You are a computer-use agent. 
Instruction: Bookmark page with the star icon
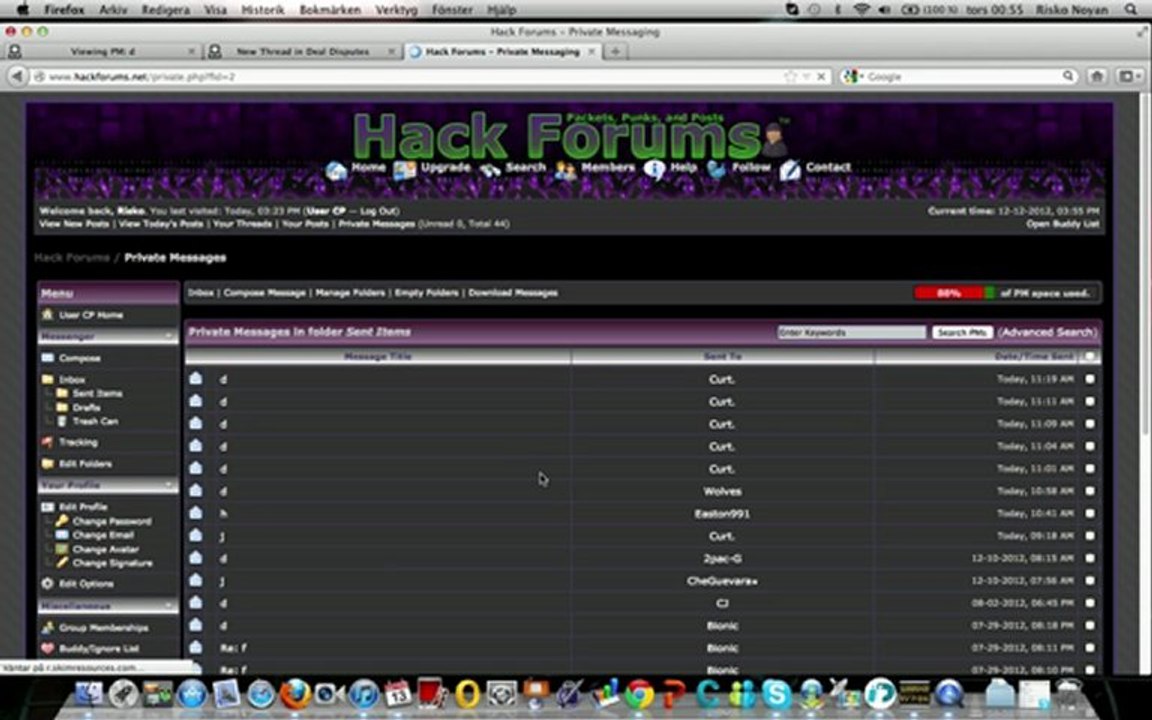click(791, 76)
